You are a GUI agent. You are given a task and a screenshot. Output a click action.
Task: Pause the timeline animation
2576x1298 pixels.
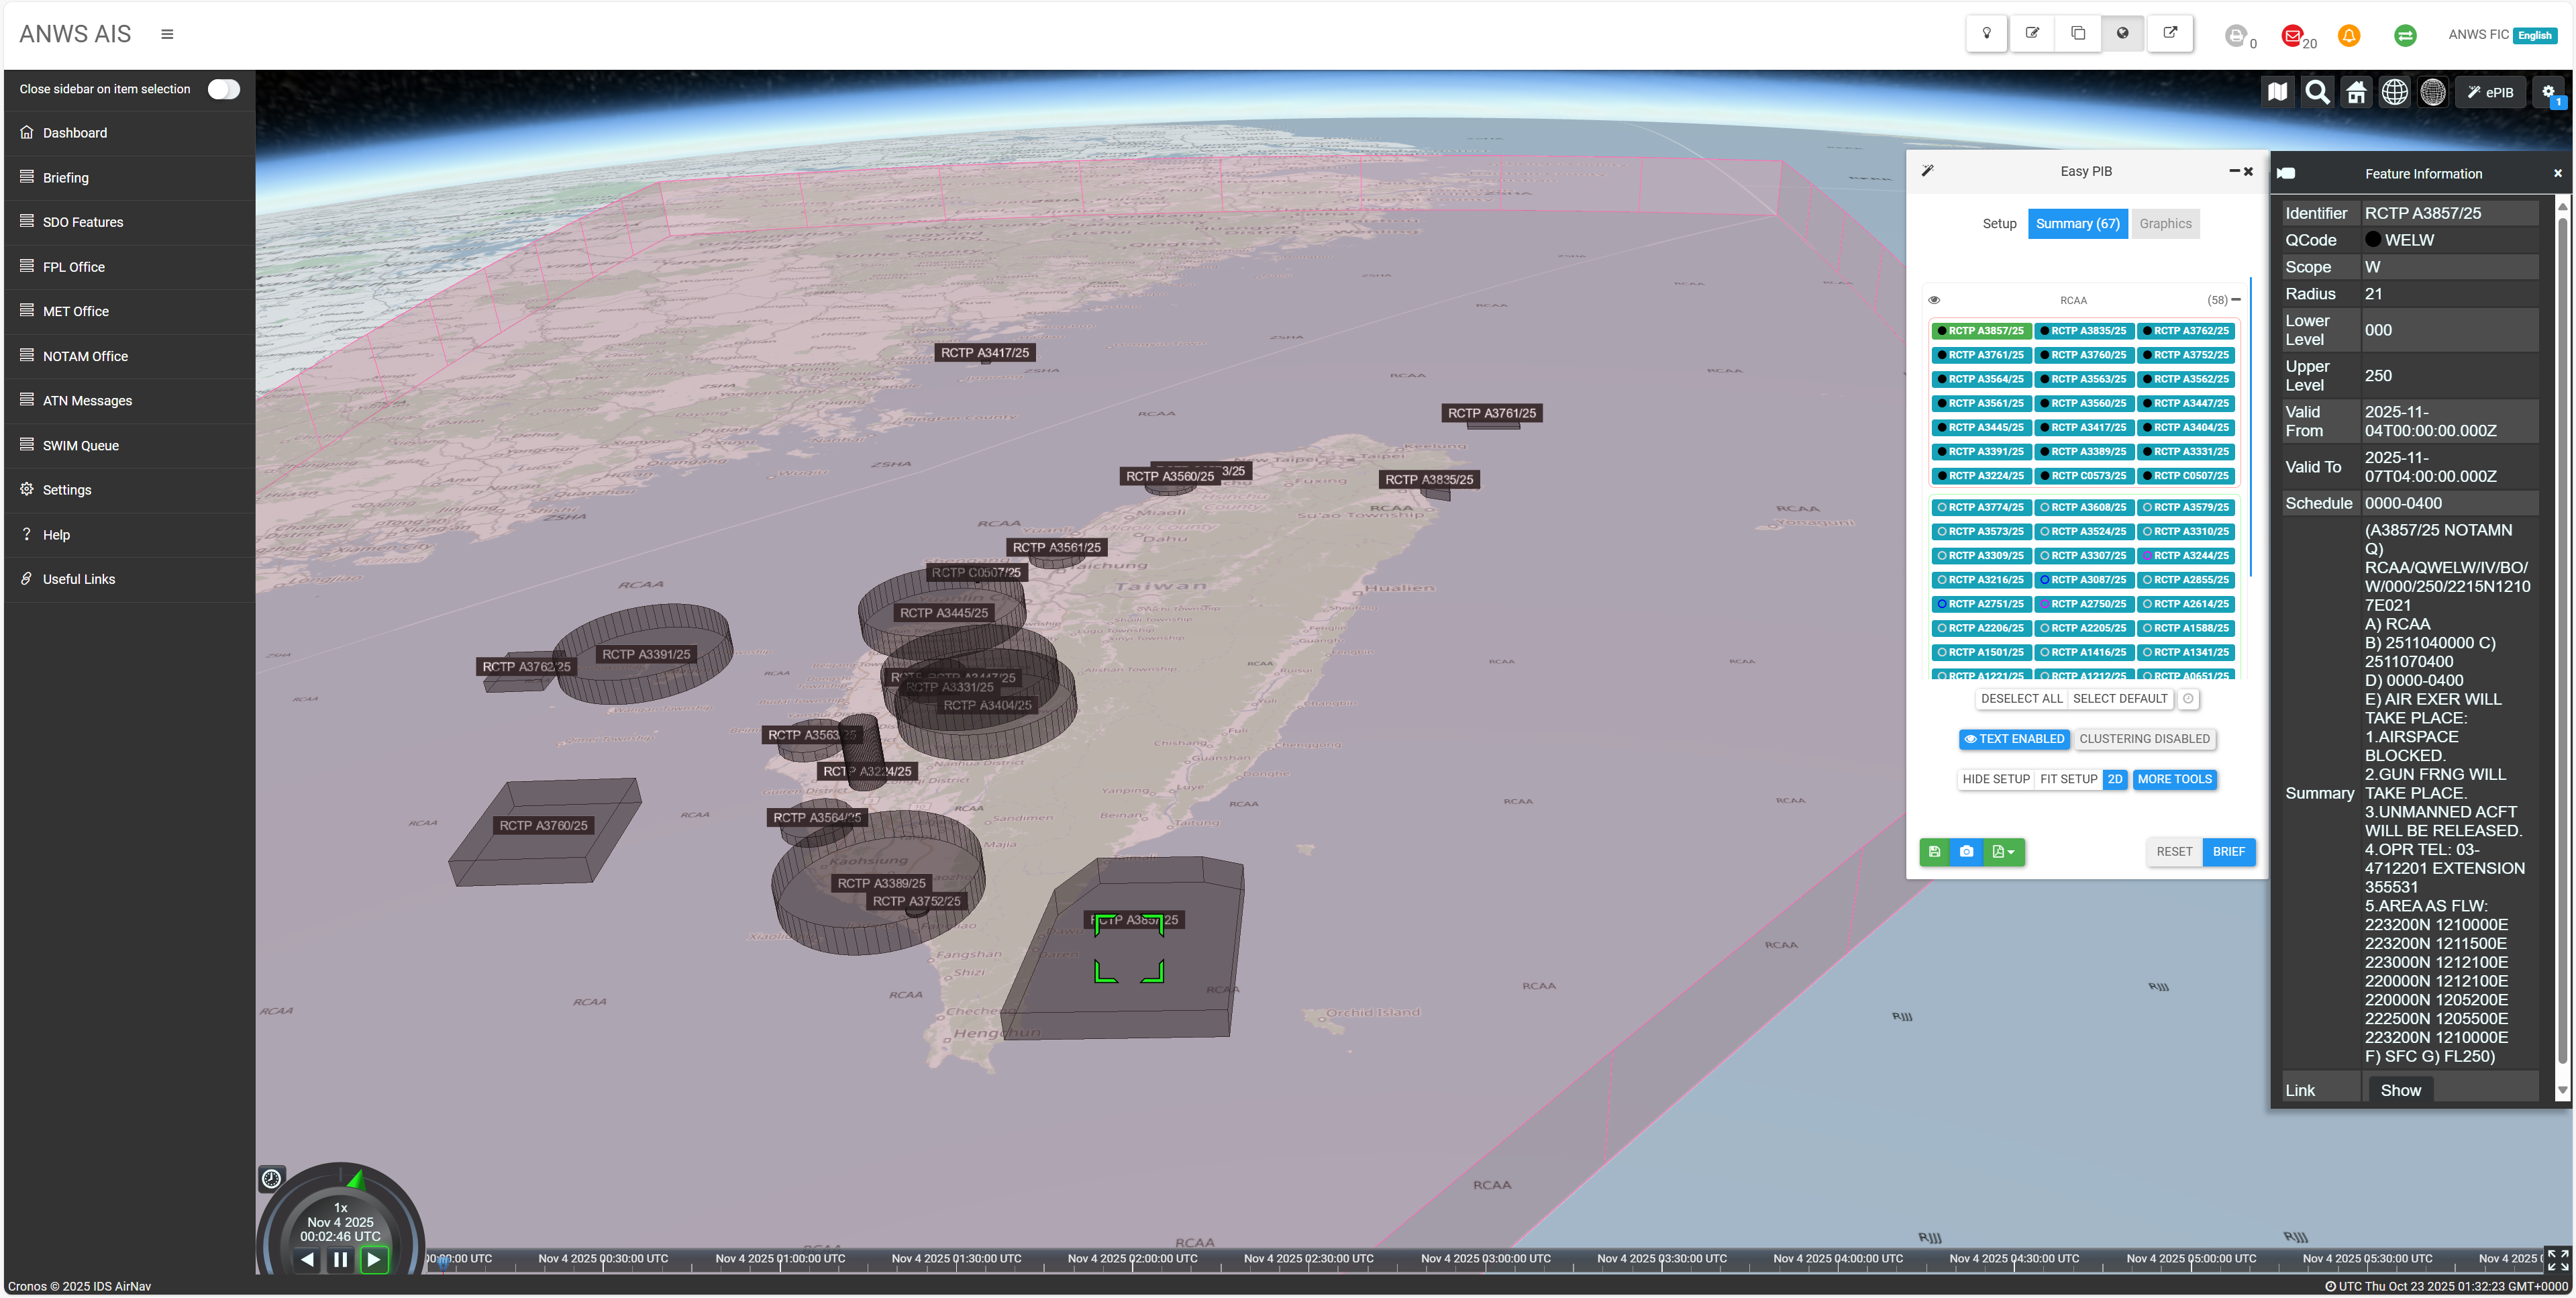click(x=340, y=1259)
